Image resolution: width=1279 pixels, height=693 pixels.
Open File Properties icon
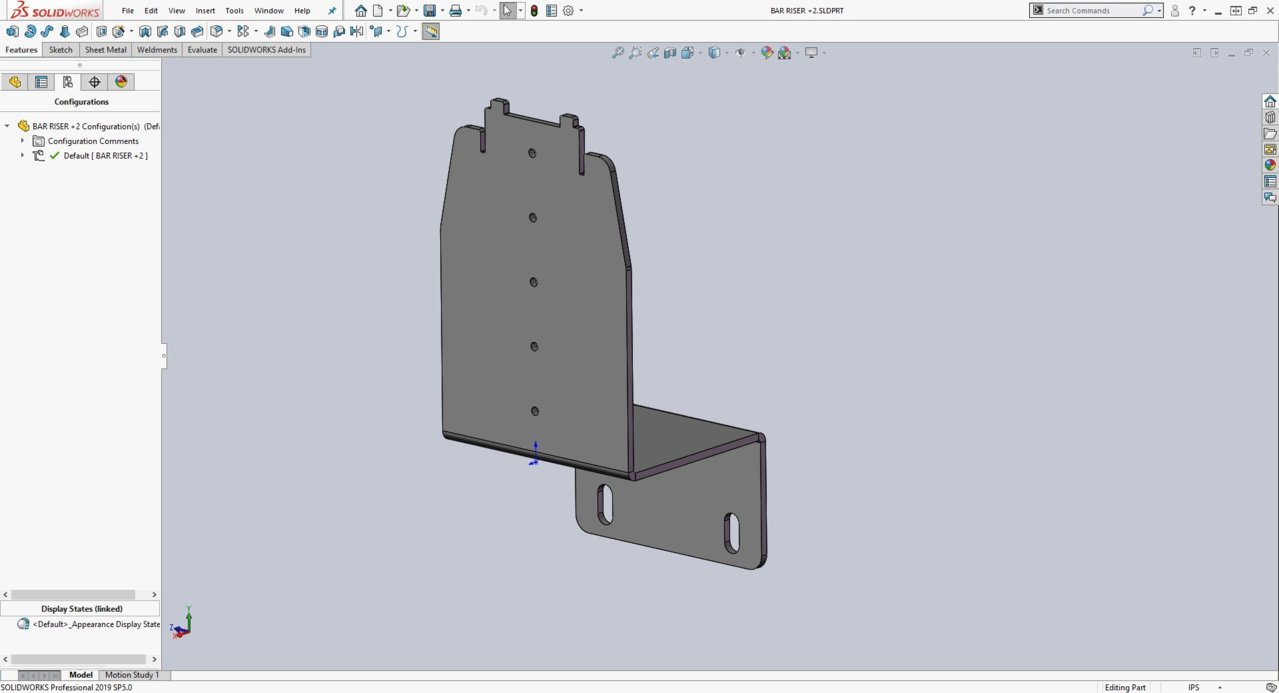tap(551, 11)
